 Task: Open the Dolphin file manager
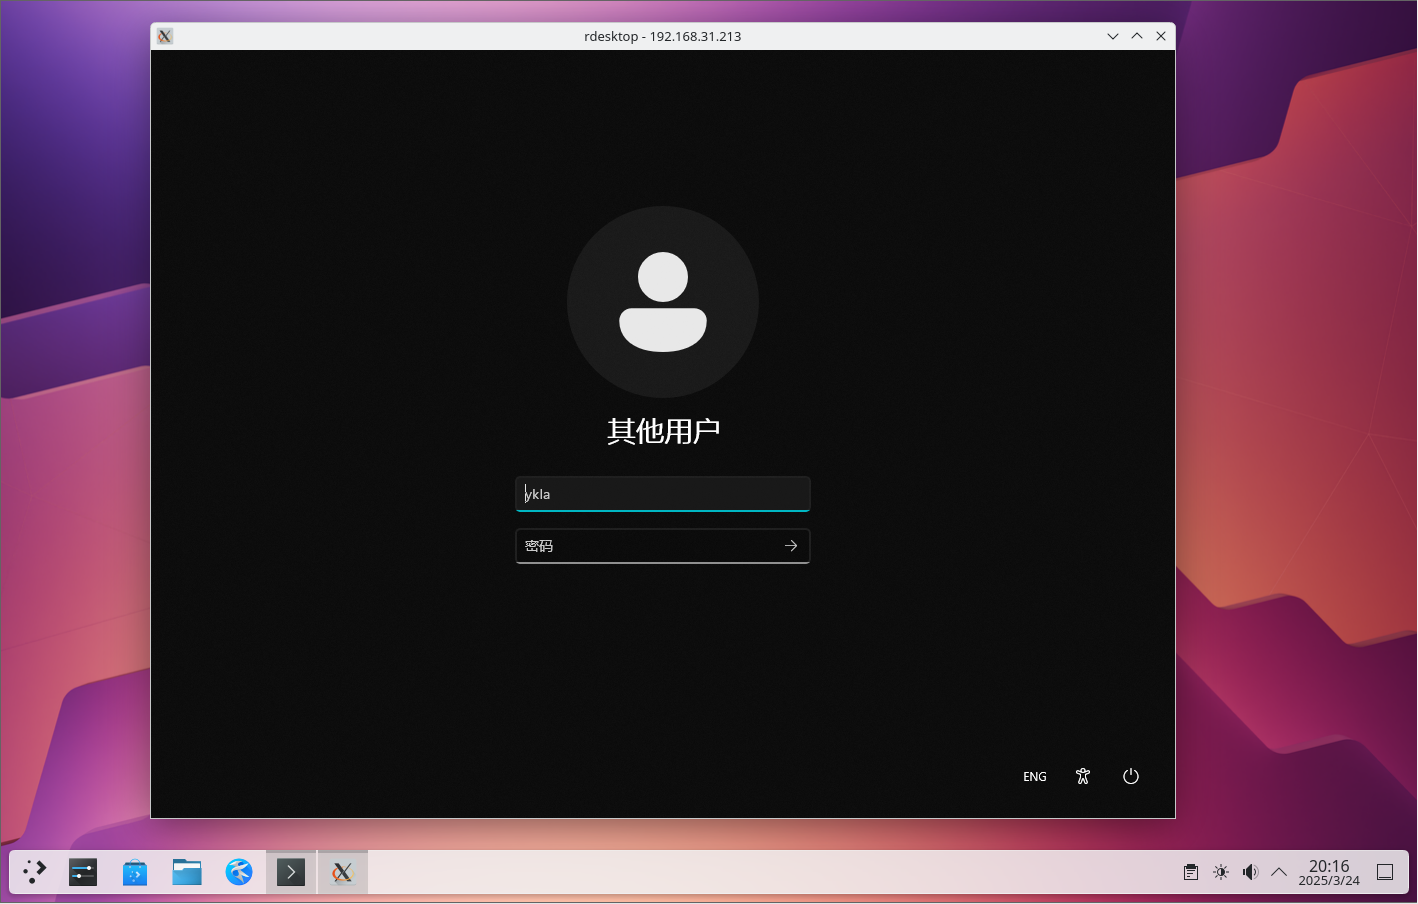coord(187,872)
